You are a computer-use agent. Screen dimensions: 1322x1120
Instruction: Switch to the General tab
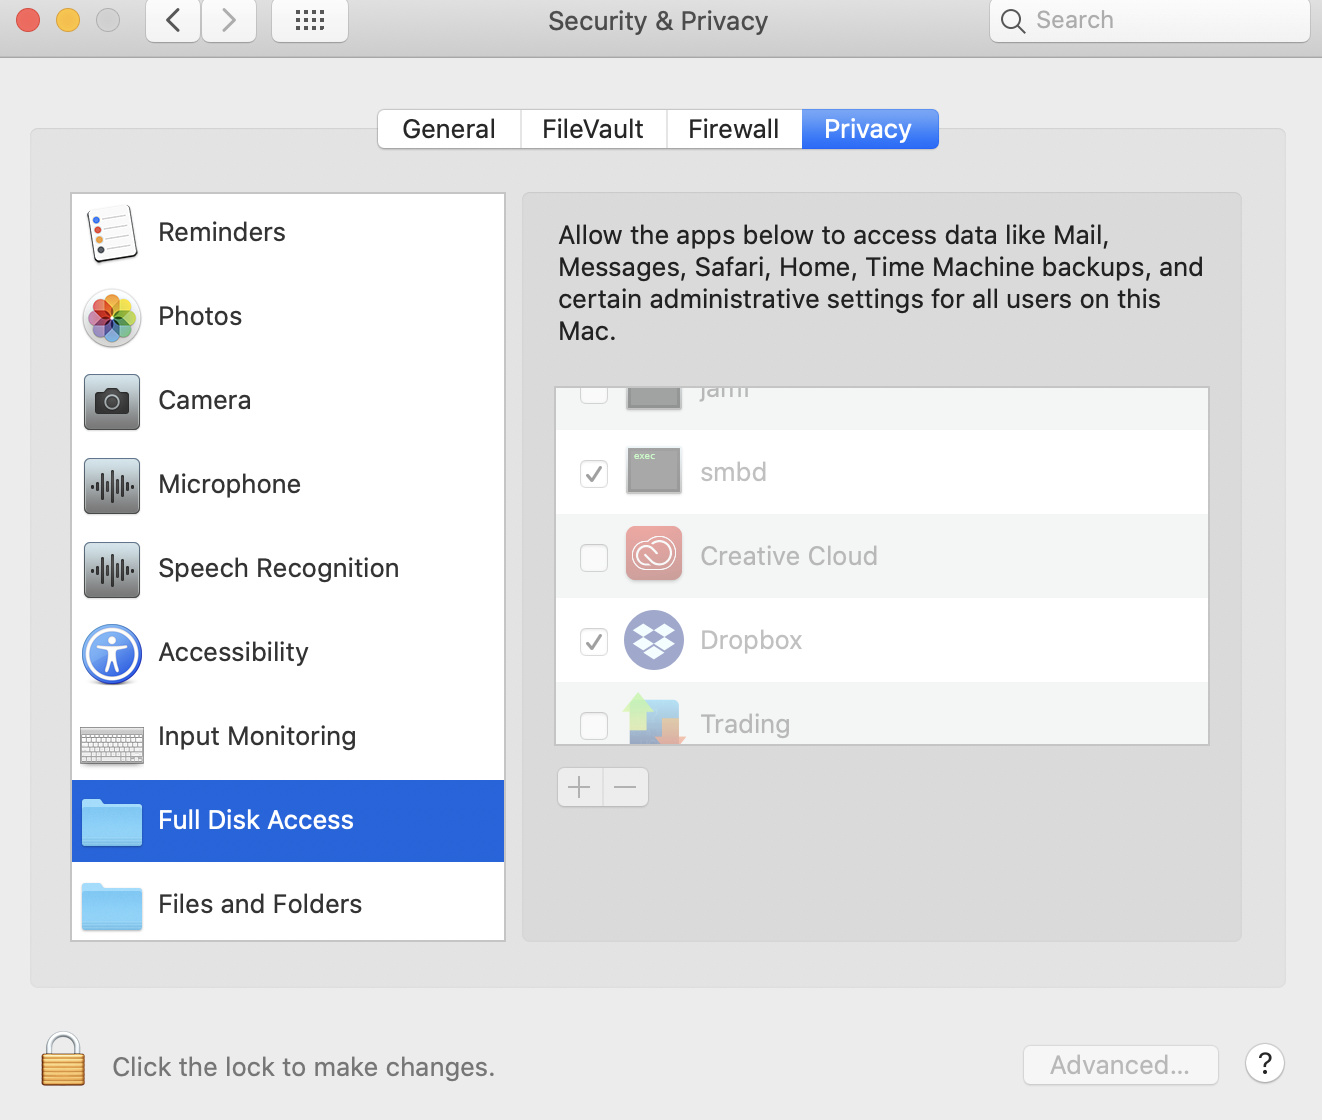click(449, 129)
